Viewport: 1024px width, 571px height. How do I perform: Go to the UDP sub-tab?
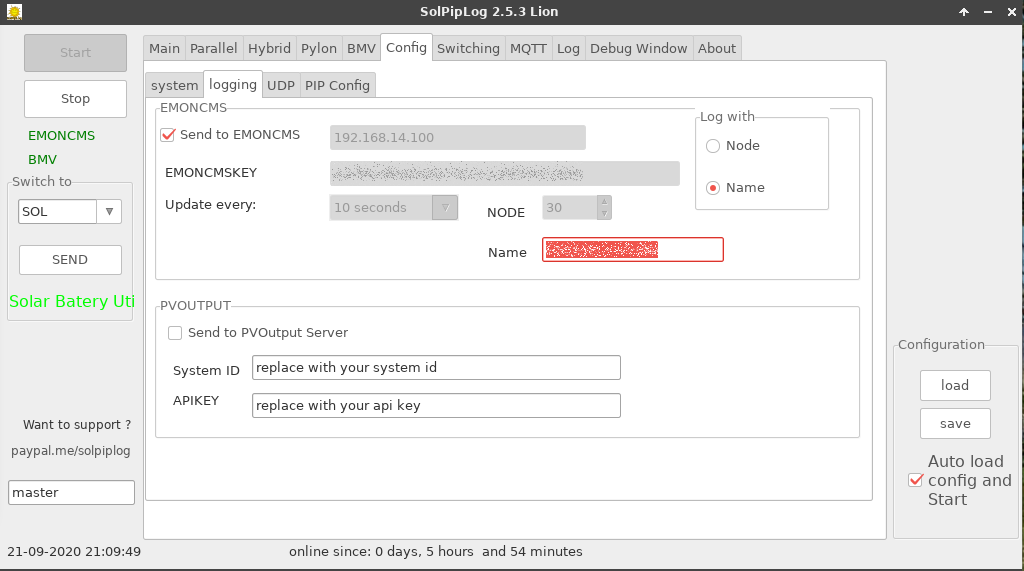(280, 85)
